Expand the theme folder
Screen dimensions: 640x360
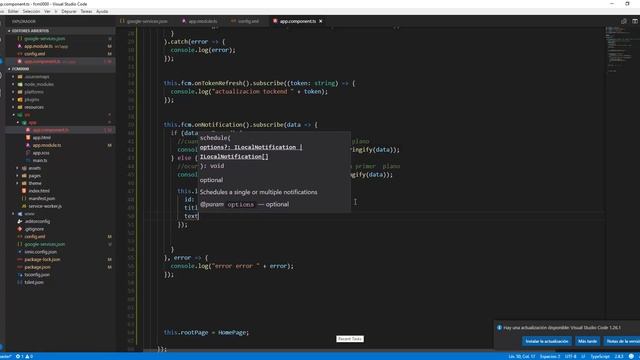35,183
